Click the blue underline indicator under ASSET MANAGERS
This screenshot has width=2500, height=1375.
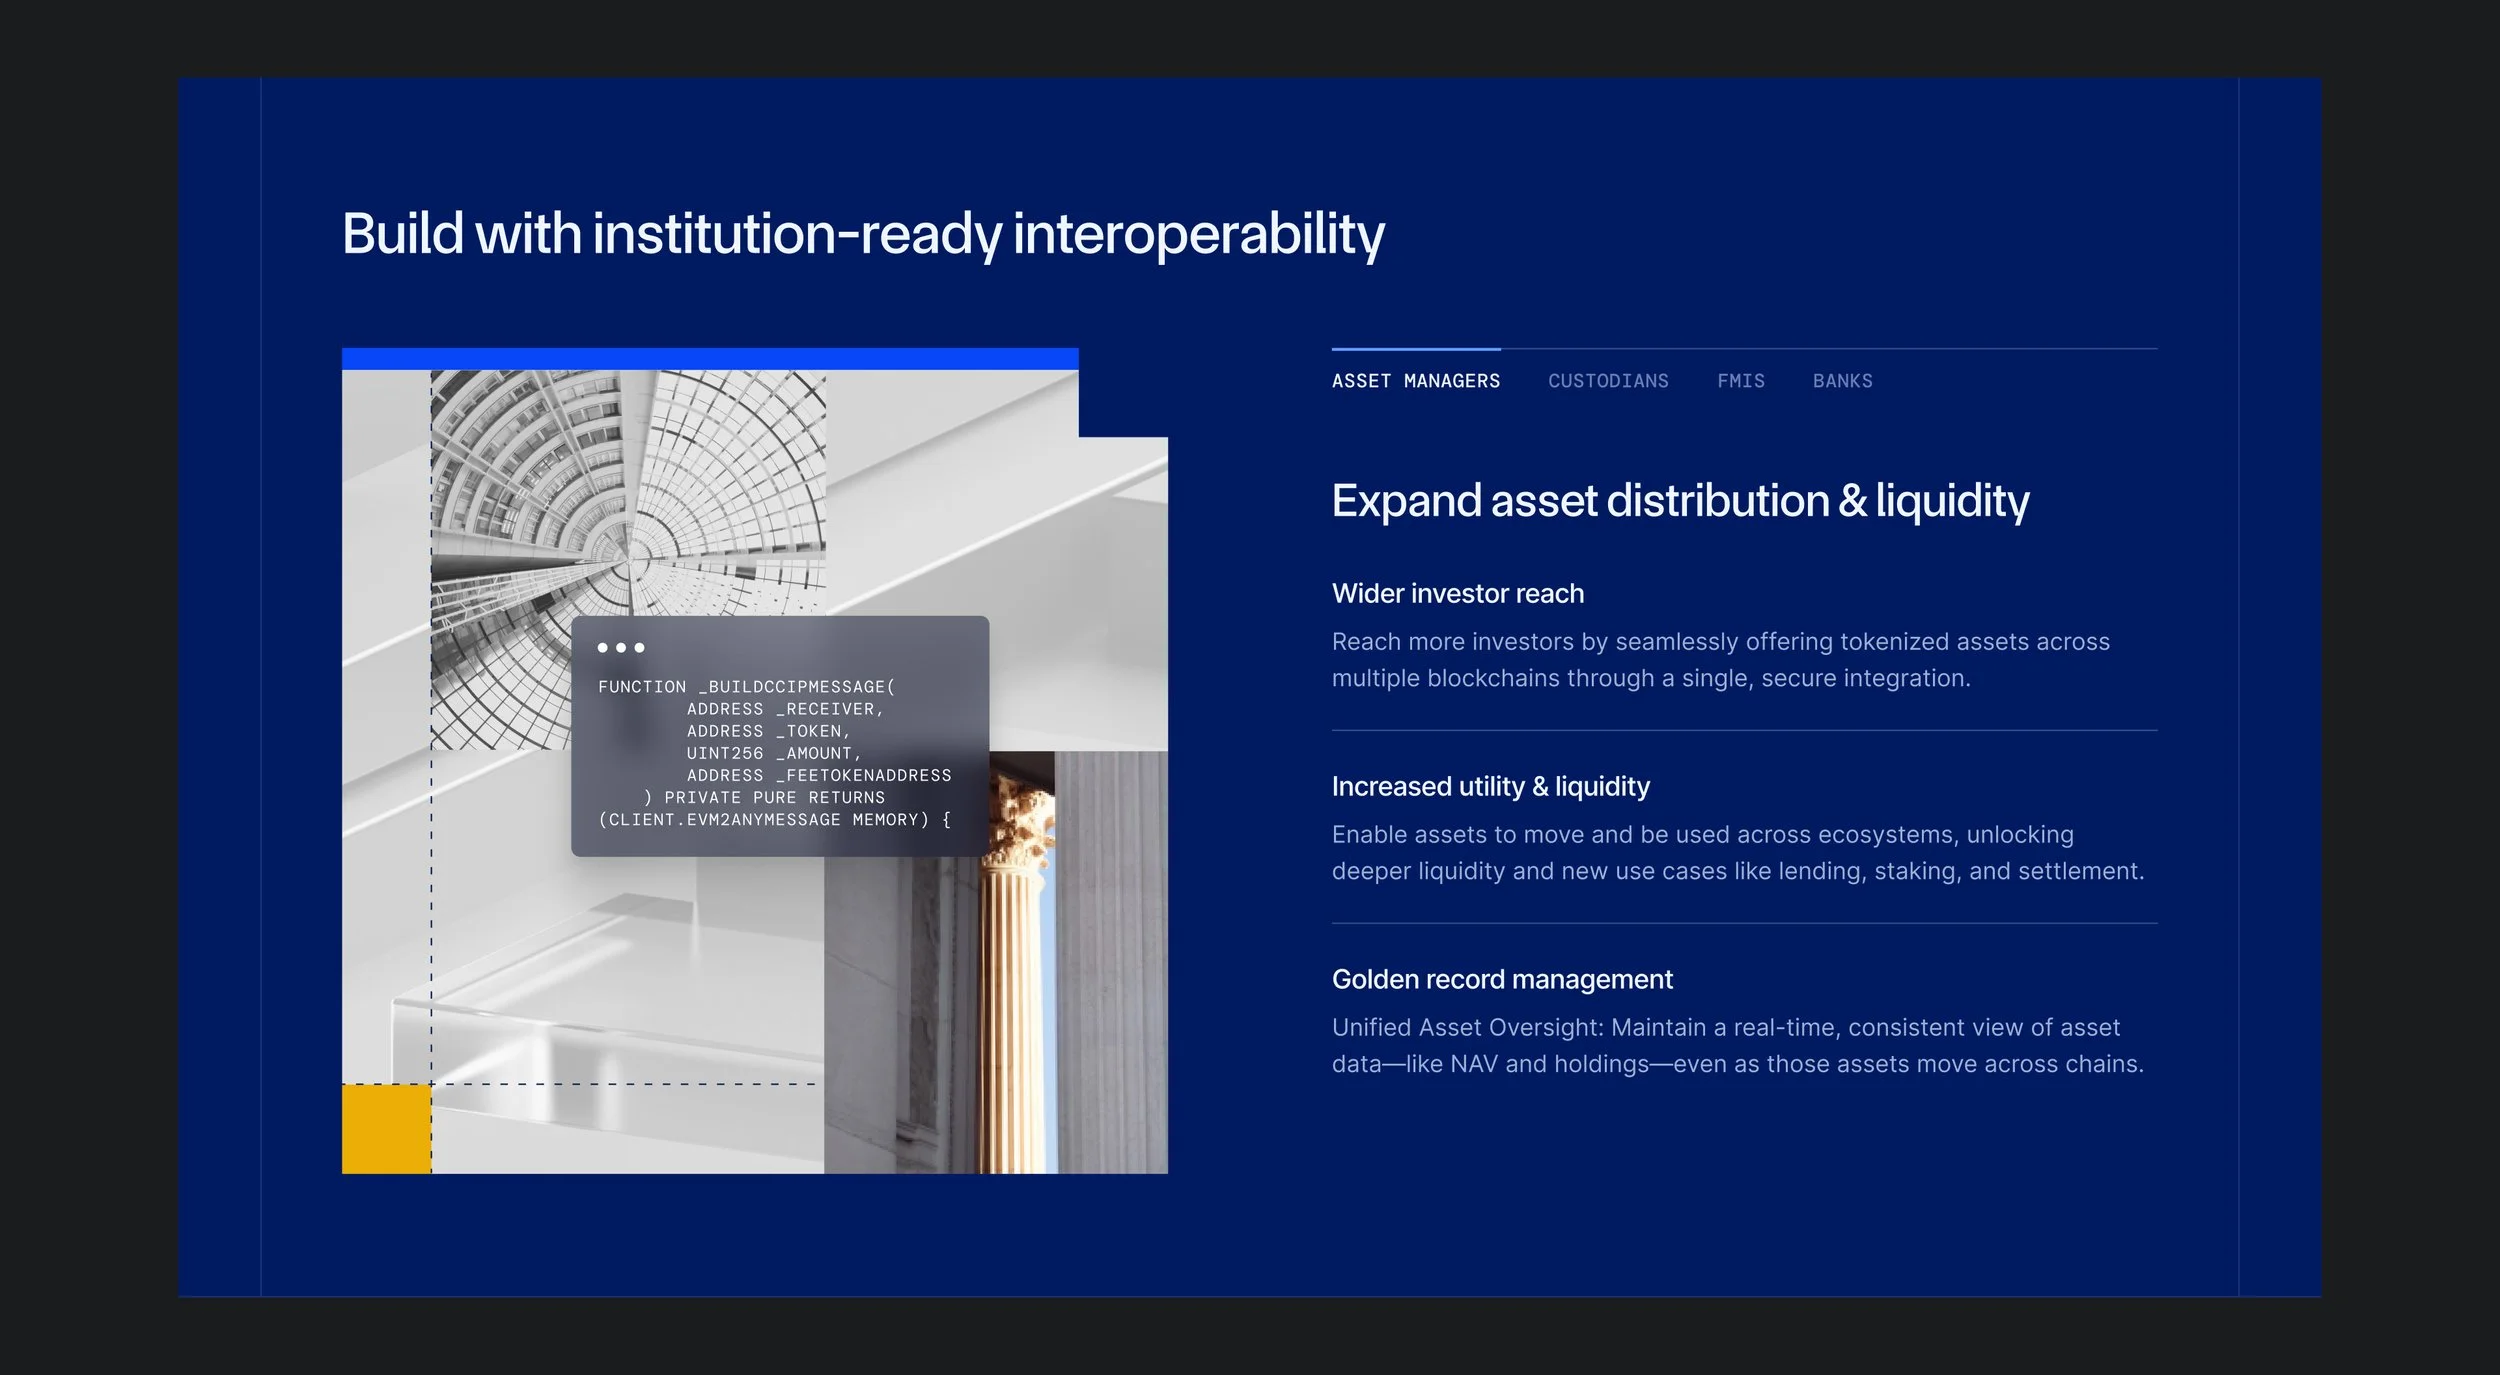click(x=1415, y=349)
